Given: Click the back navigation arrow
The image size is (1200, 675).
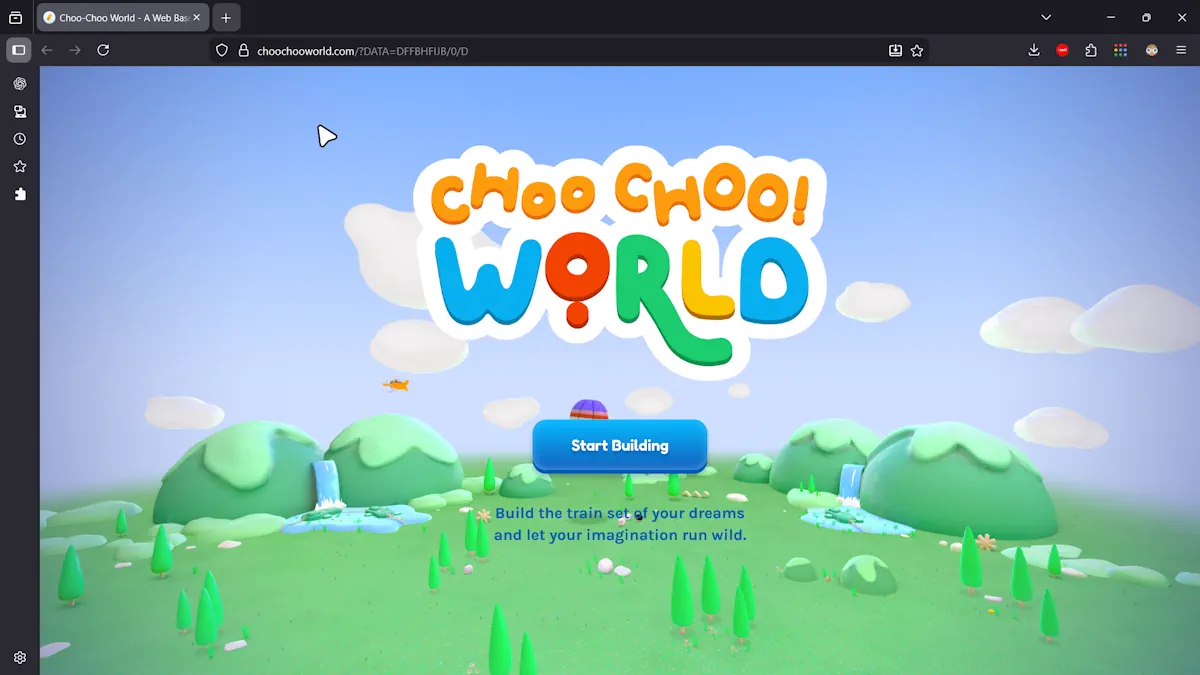Looking at the screenshot, I should coord(46,50).
